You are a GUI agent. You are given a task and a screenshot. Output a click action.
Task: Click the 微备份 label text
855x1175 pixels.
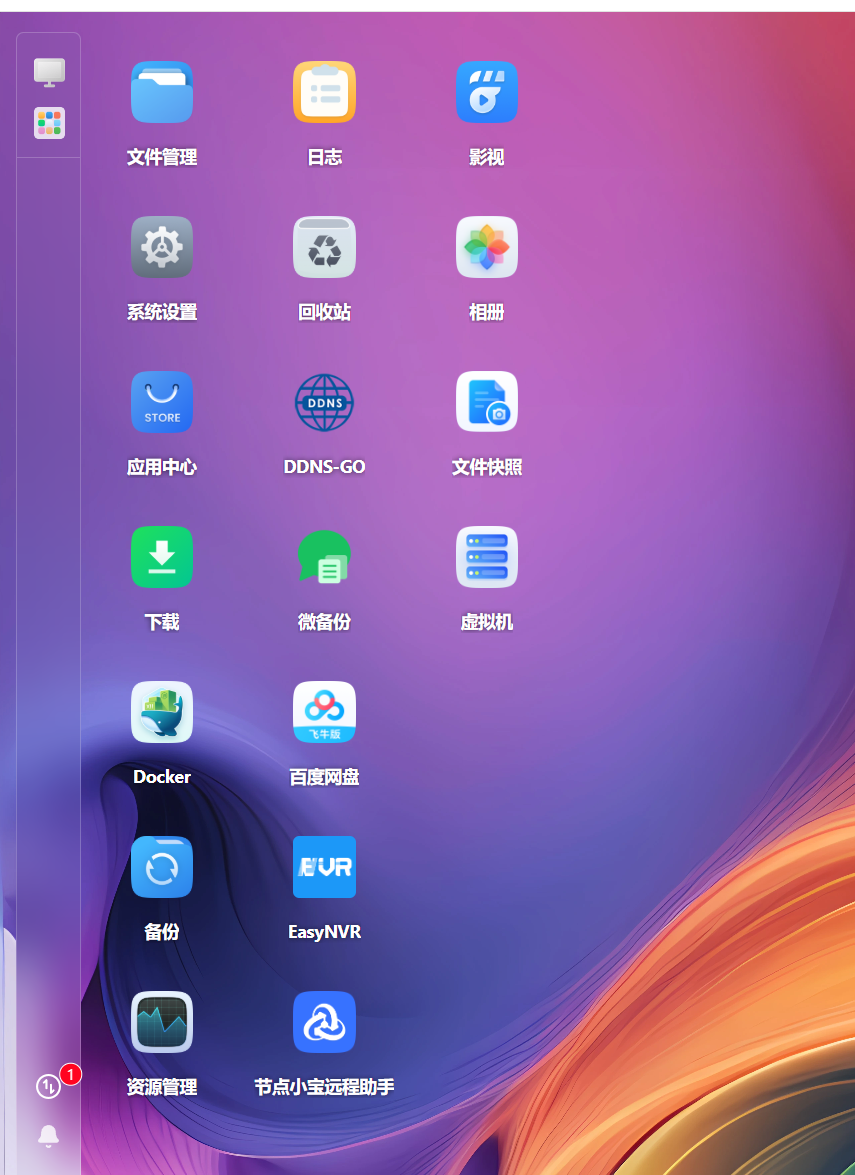pos(324,622)
